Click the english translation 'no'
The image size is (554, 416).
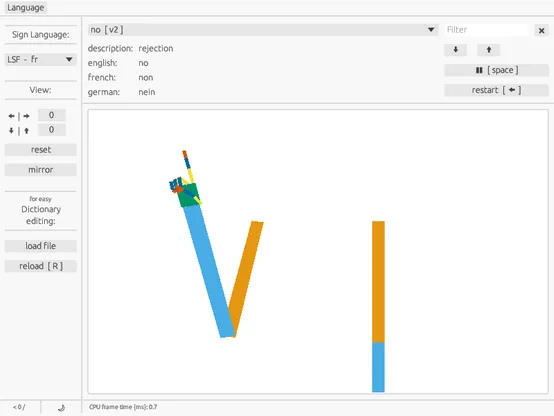[143, 63]
